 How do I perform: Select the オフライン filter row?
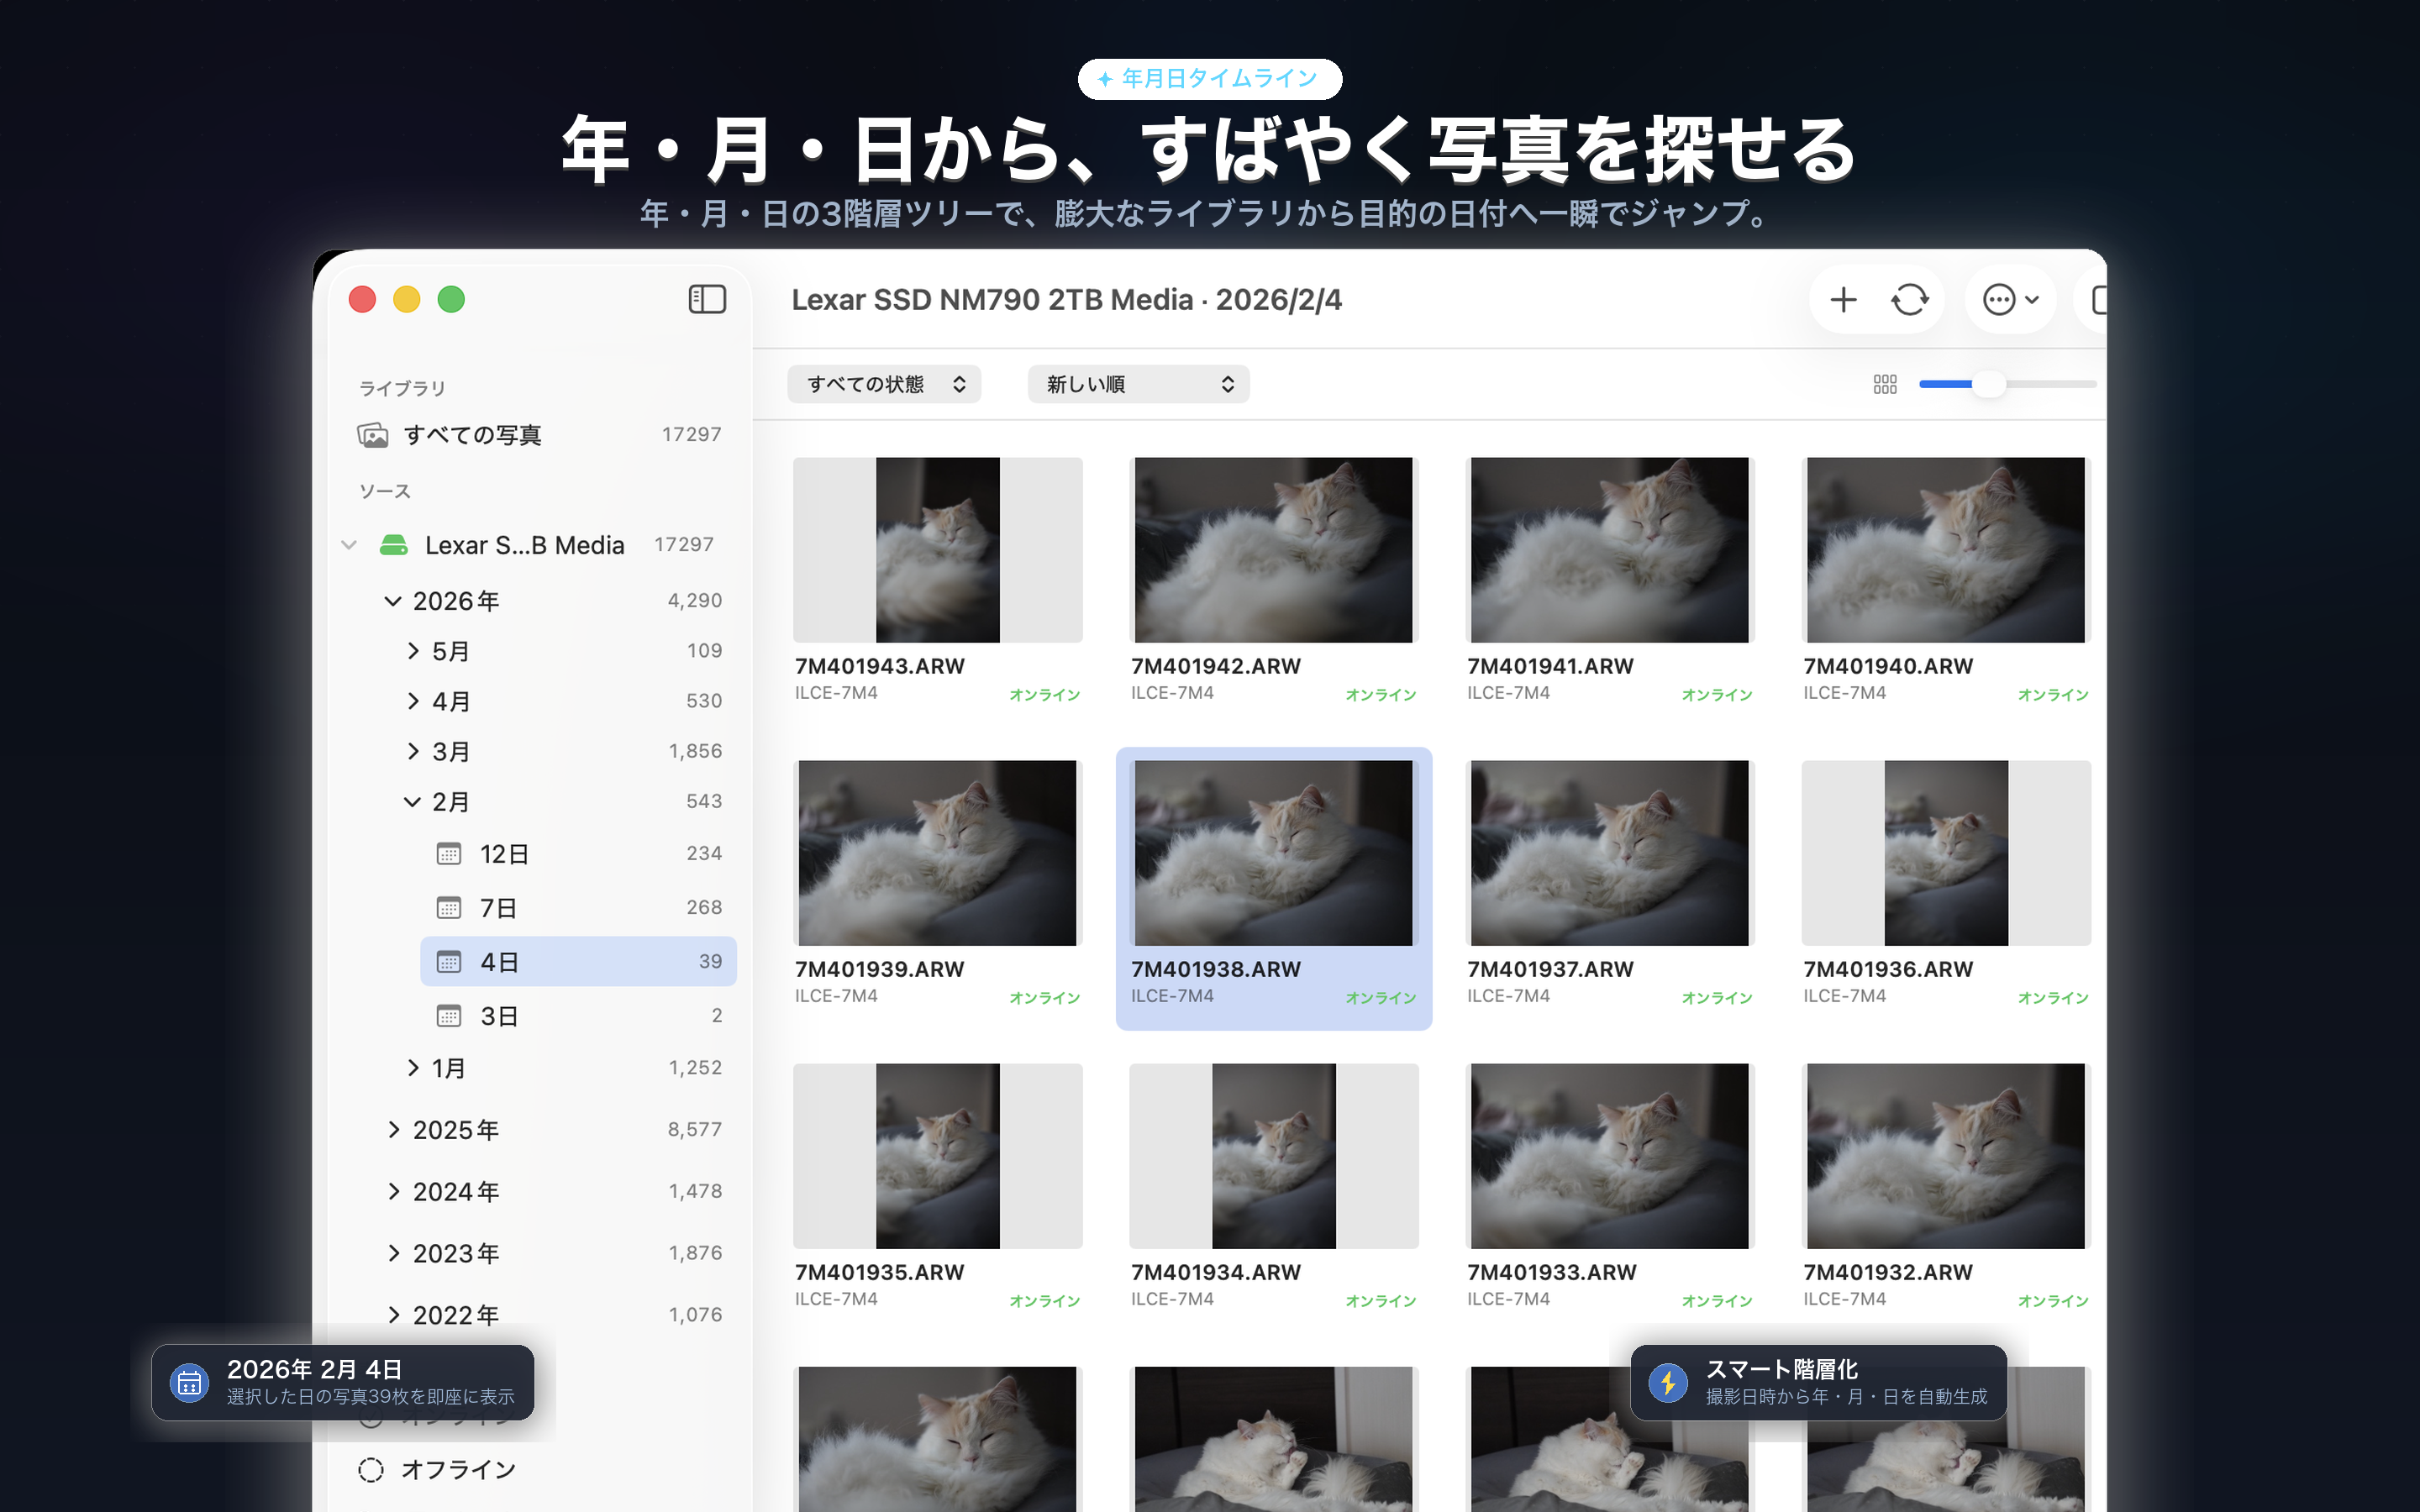tap(540, 1469)
